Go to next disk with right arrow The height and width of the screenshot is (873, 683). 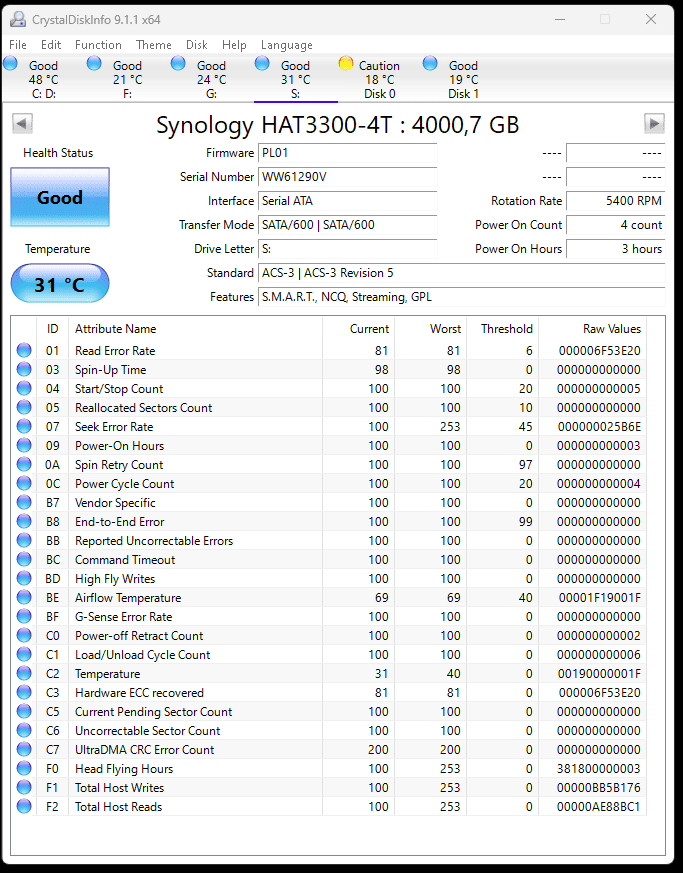point(655,123)
